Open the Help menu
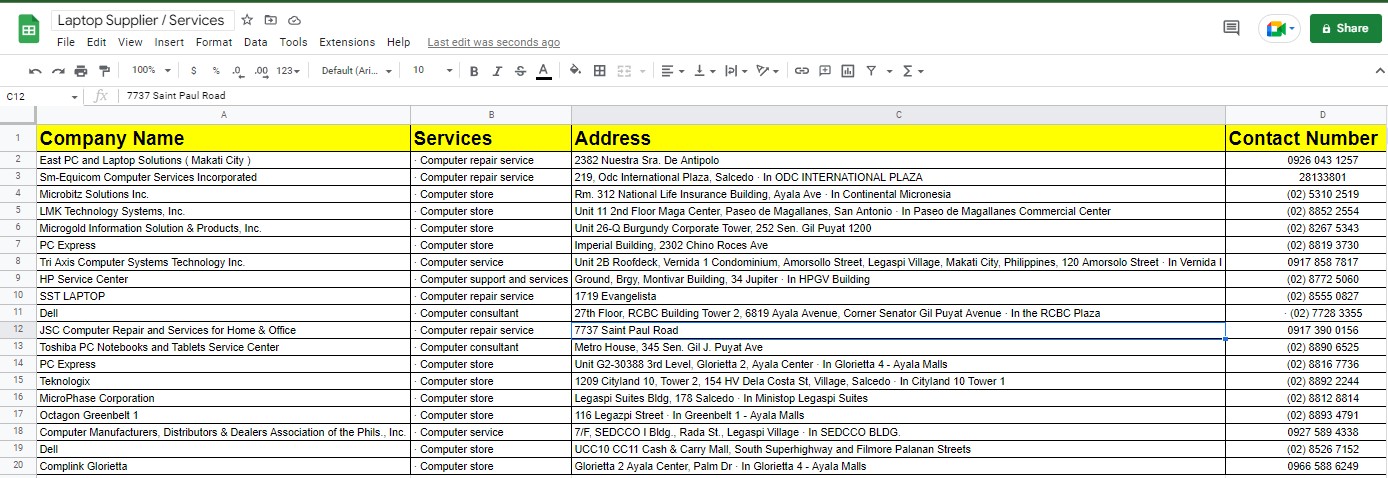 (x=398, y=42)
